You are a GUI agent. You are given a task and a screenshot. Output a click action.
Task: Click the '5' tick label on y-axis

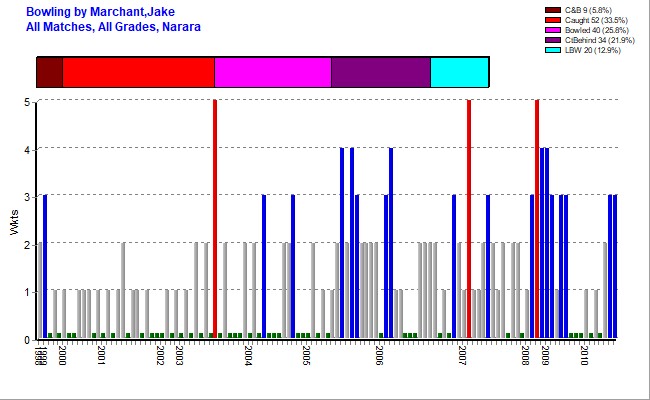coord(27,101)
